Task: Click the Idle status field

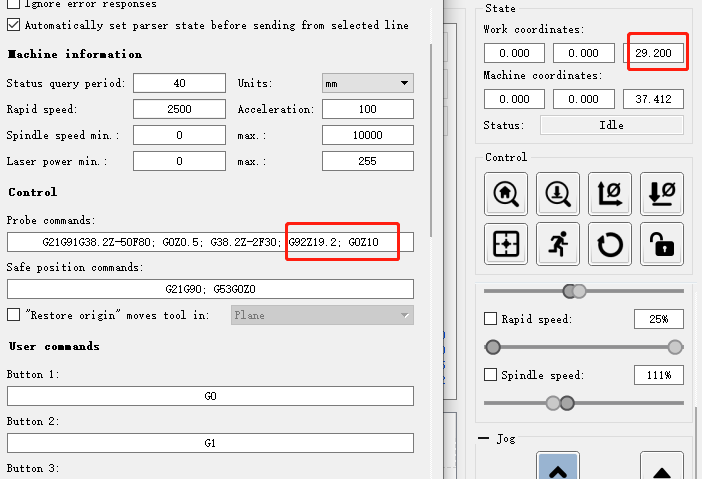Action: tap(612, 125)
